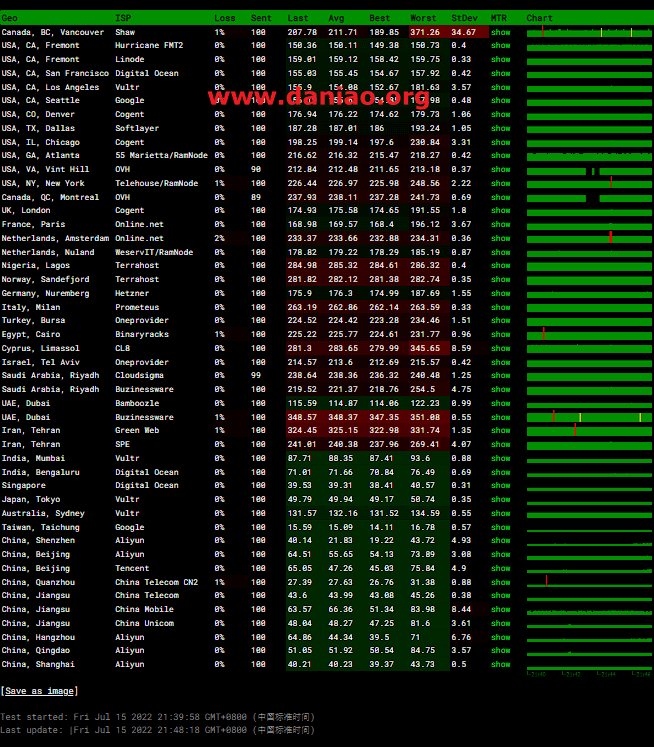Click the Quanzhou China Telecom CN2 chart
The width and height of the screenshot is (654, 747).
(x=589, y=582)
